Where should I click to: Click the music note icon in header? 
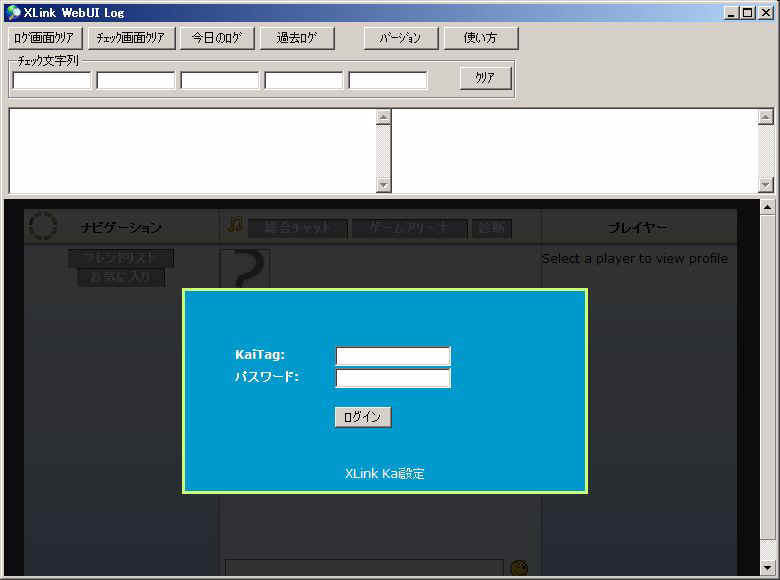235,225
